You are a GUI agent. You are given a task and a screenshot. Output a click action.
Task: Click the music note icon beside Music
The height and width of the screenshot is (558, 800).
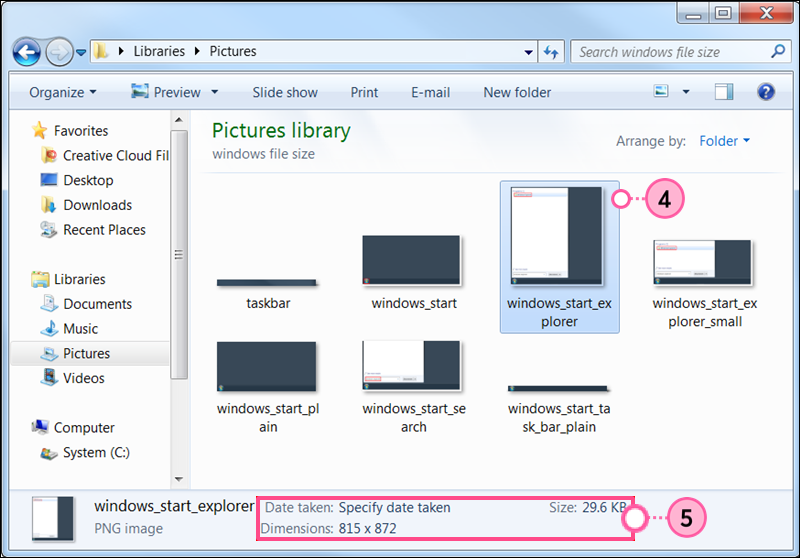49,328
